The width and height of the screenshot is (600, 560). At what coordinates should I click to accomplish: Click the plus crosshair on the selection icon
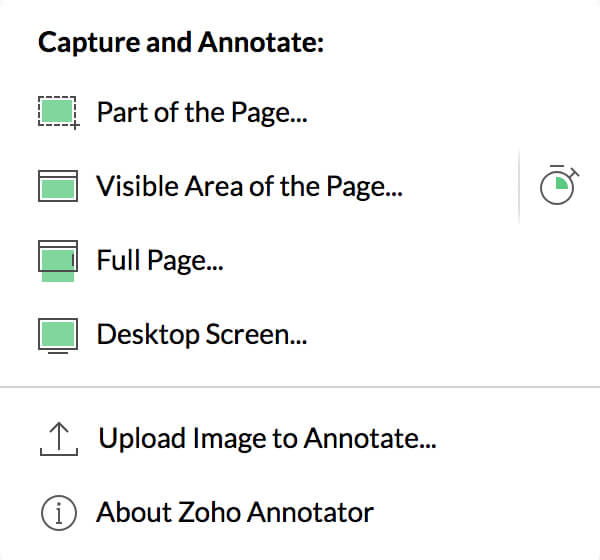pos(75,125)
